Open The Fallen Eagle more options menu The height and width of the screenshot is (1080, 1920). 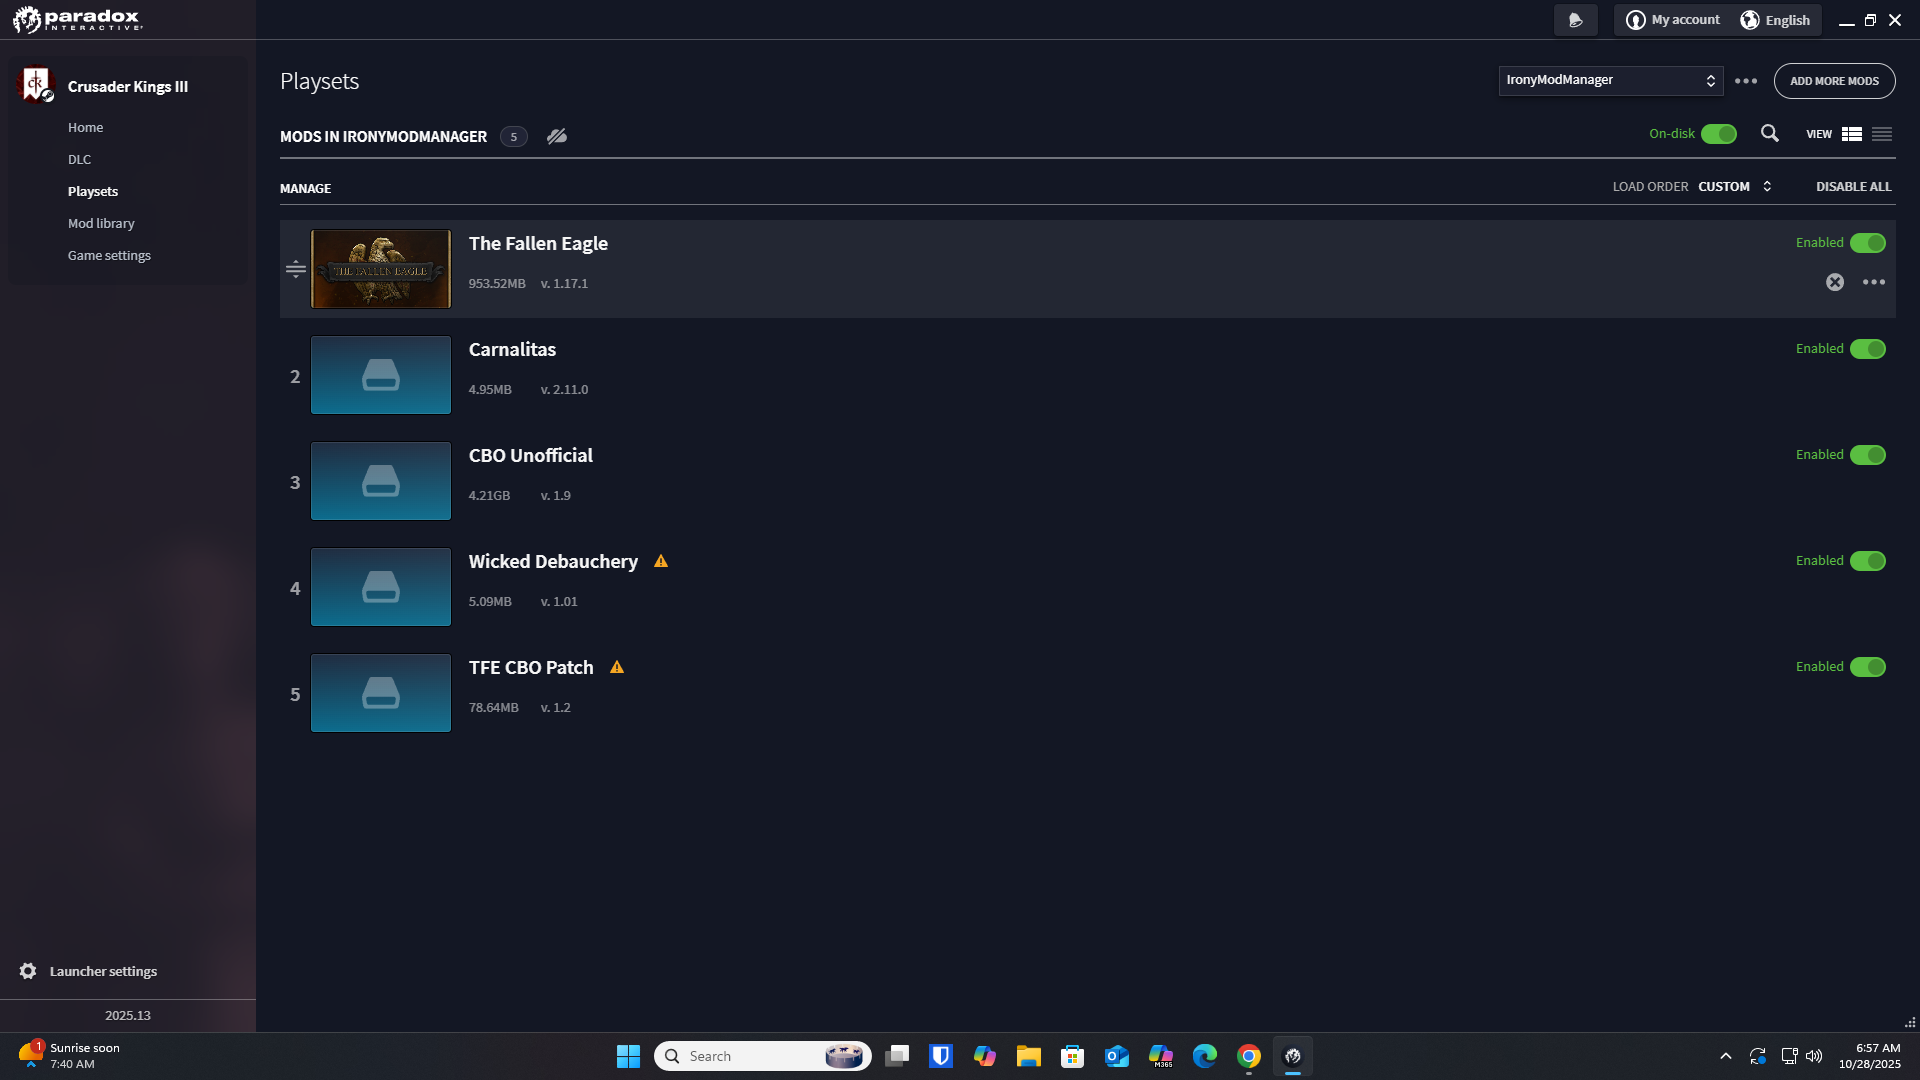pyautogui.click(x=1874, y=282)
